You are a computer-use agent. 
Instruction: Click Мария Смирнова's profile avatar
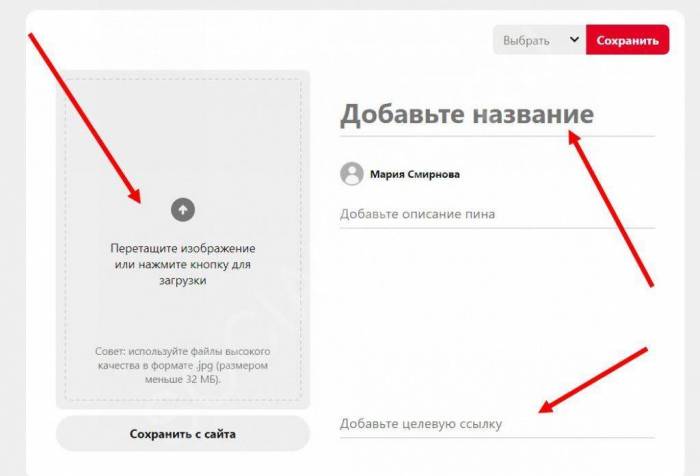[352, 174]
